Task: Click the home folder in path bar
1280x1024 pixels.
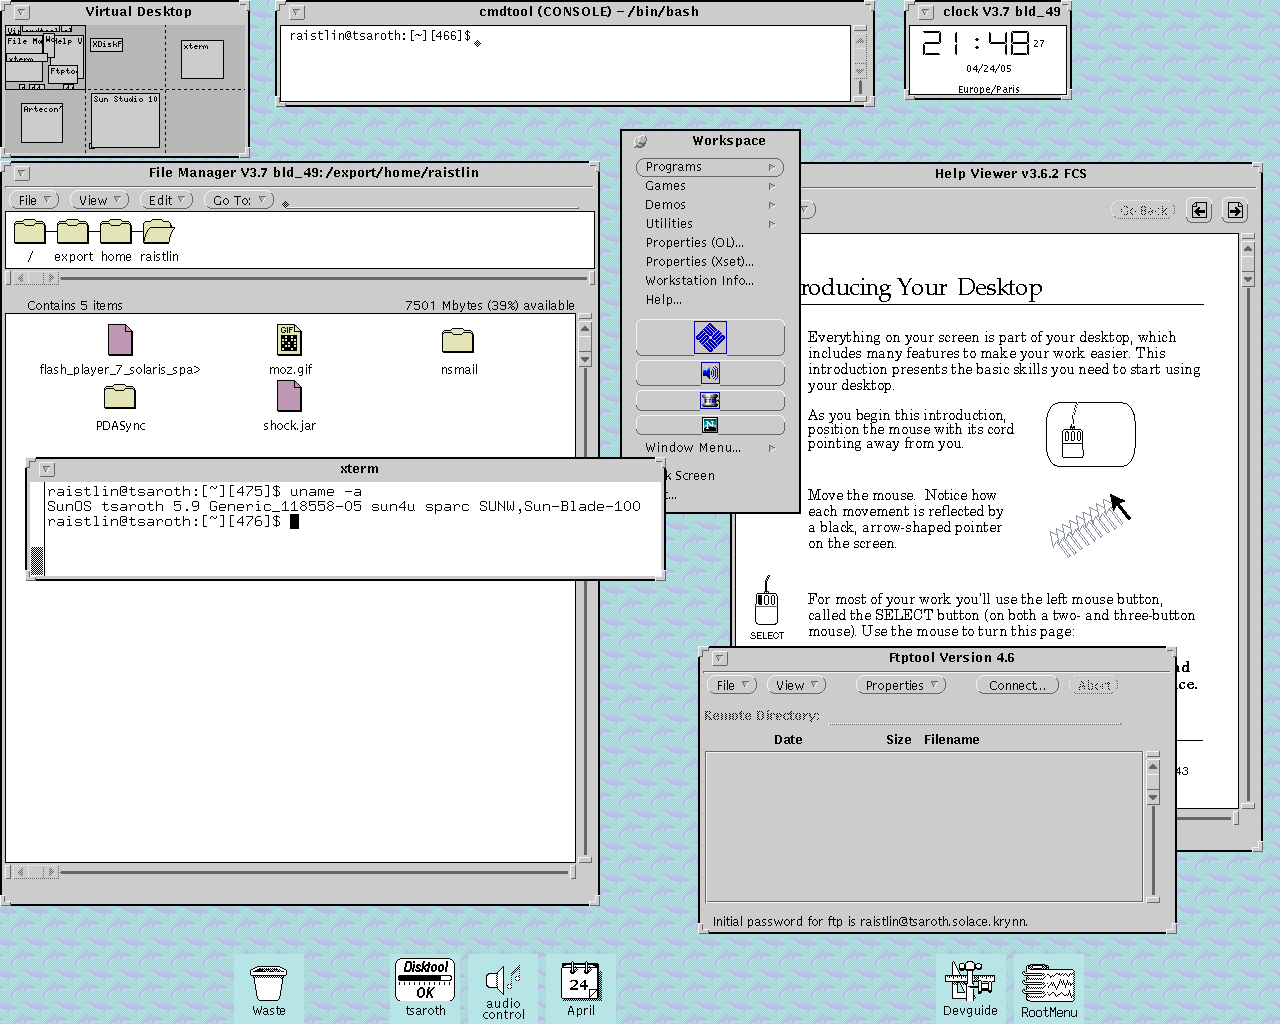Action: [x=116, y=233]
